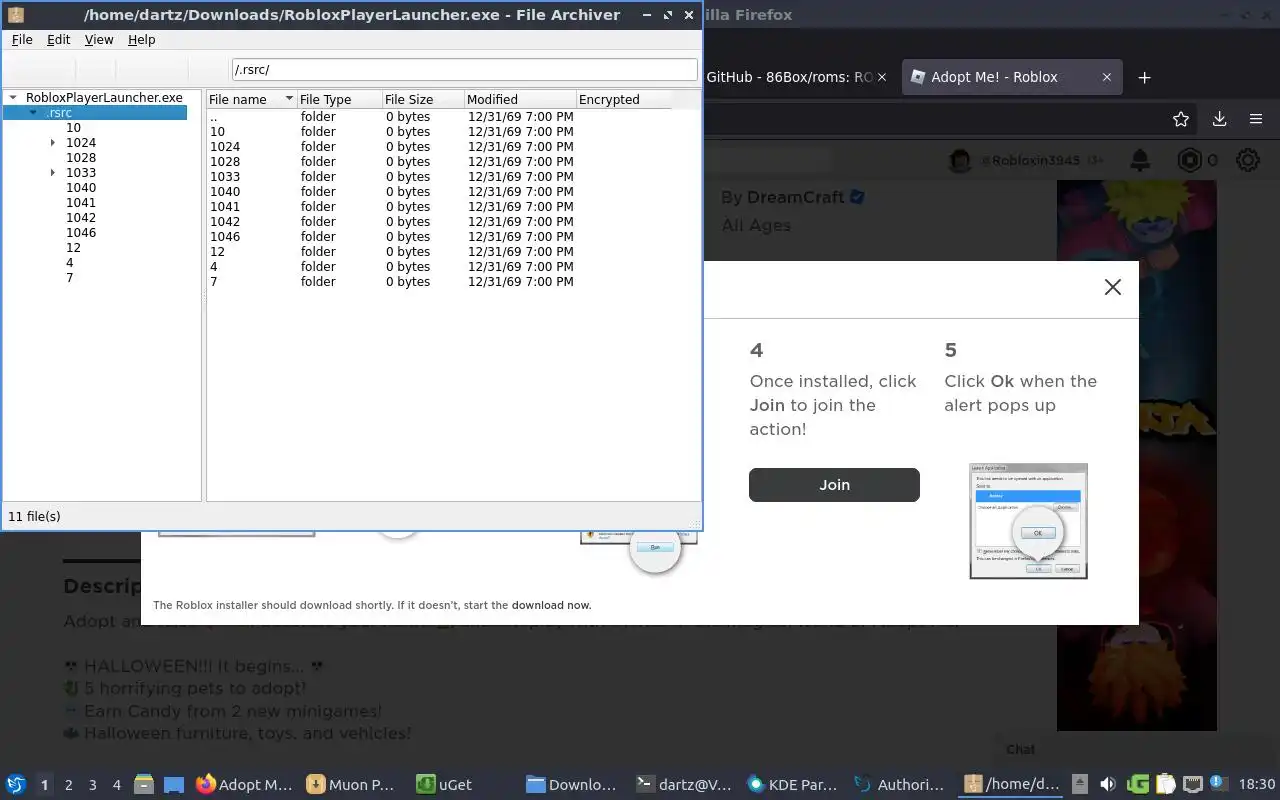1280x800 pixels.
Task: Click the 18:30 taskbar clock
Action: tap(1257, 784)
